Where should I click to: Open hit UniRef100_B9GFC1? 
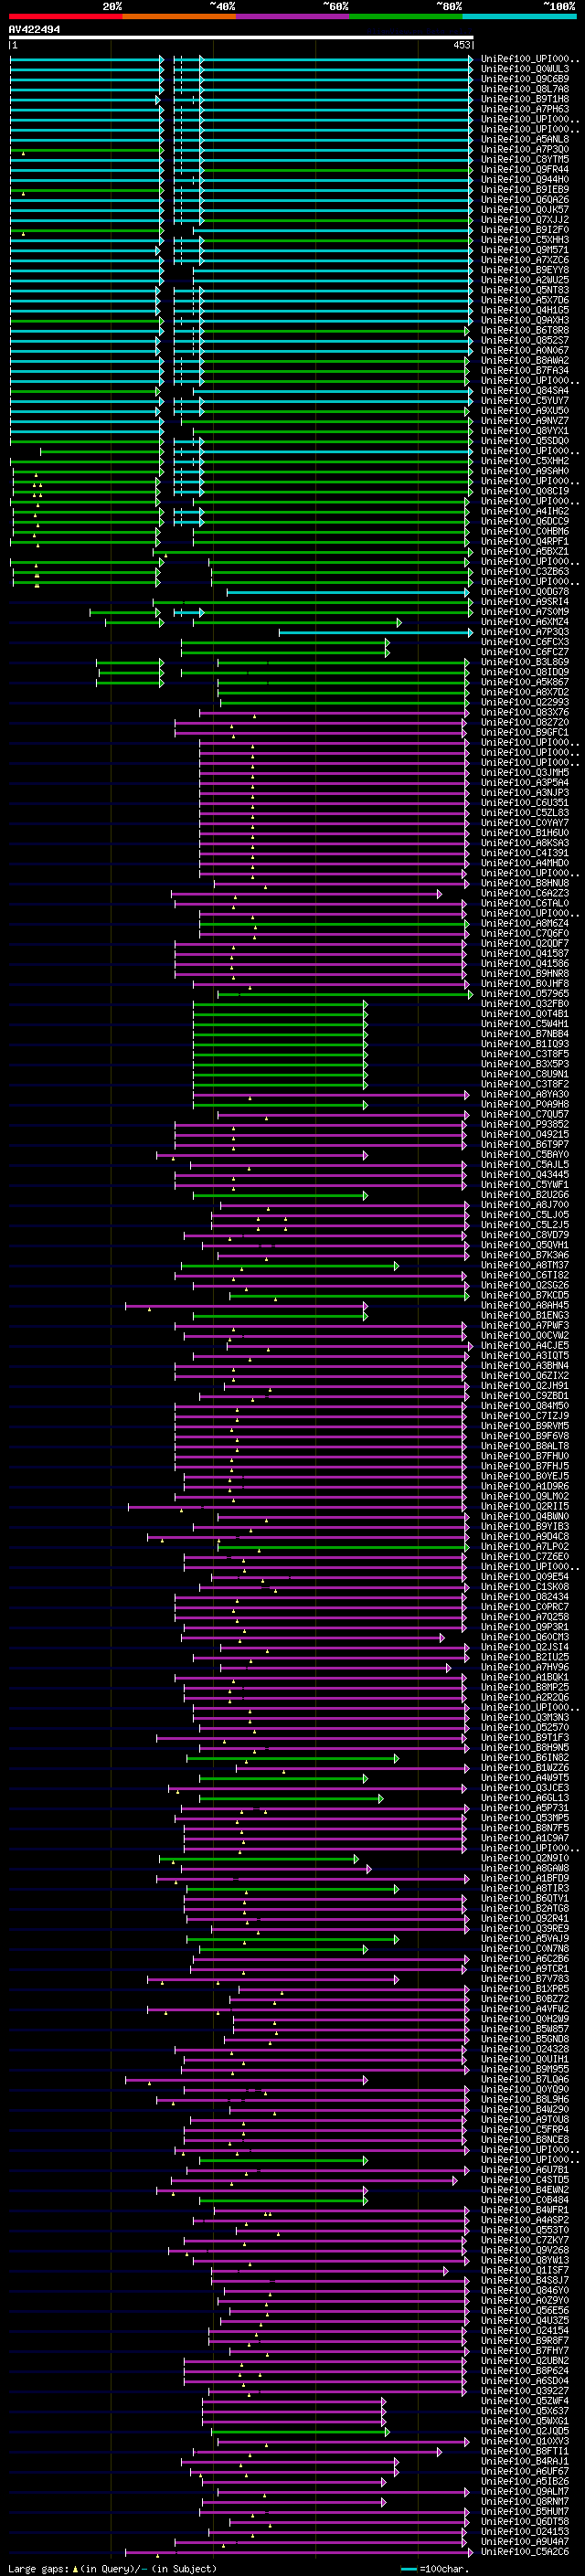pyautogui.click(x=525, y=732)
